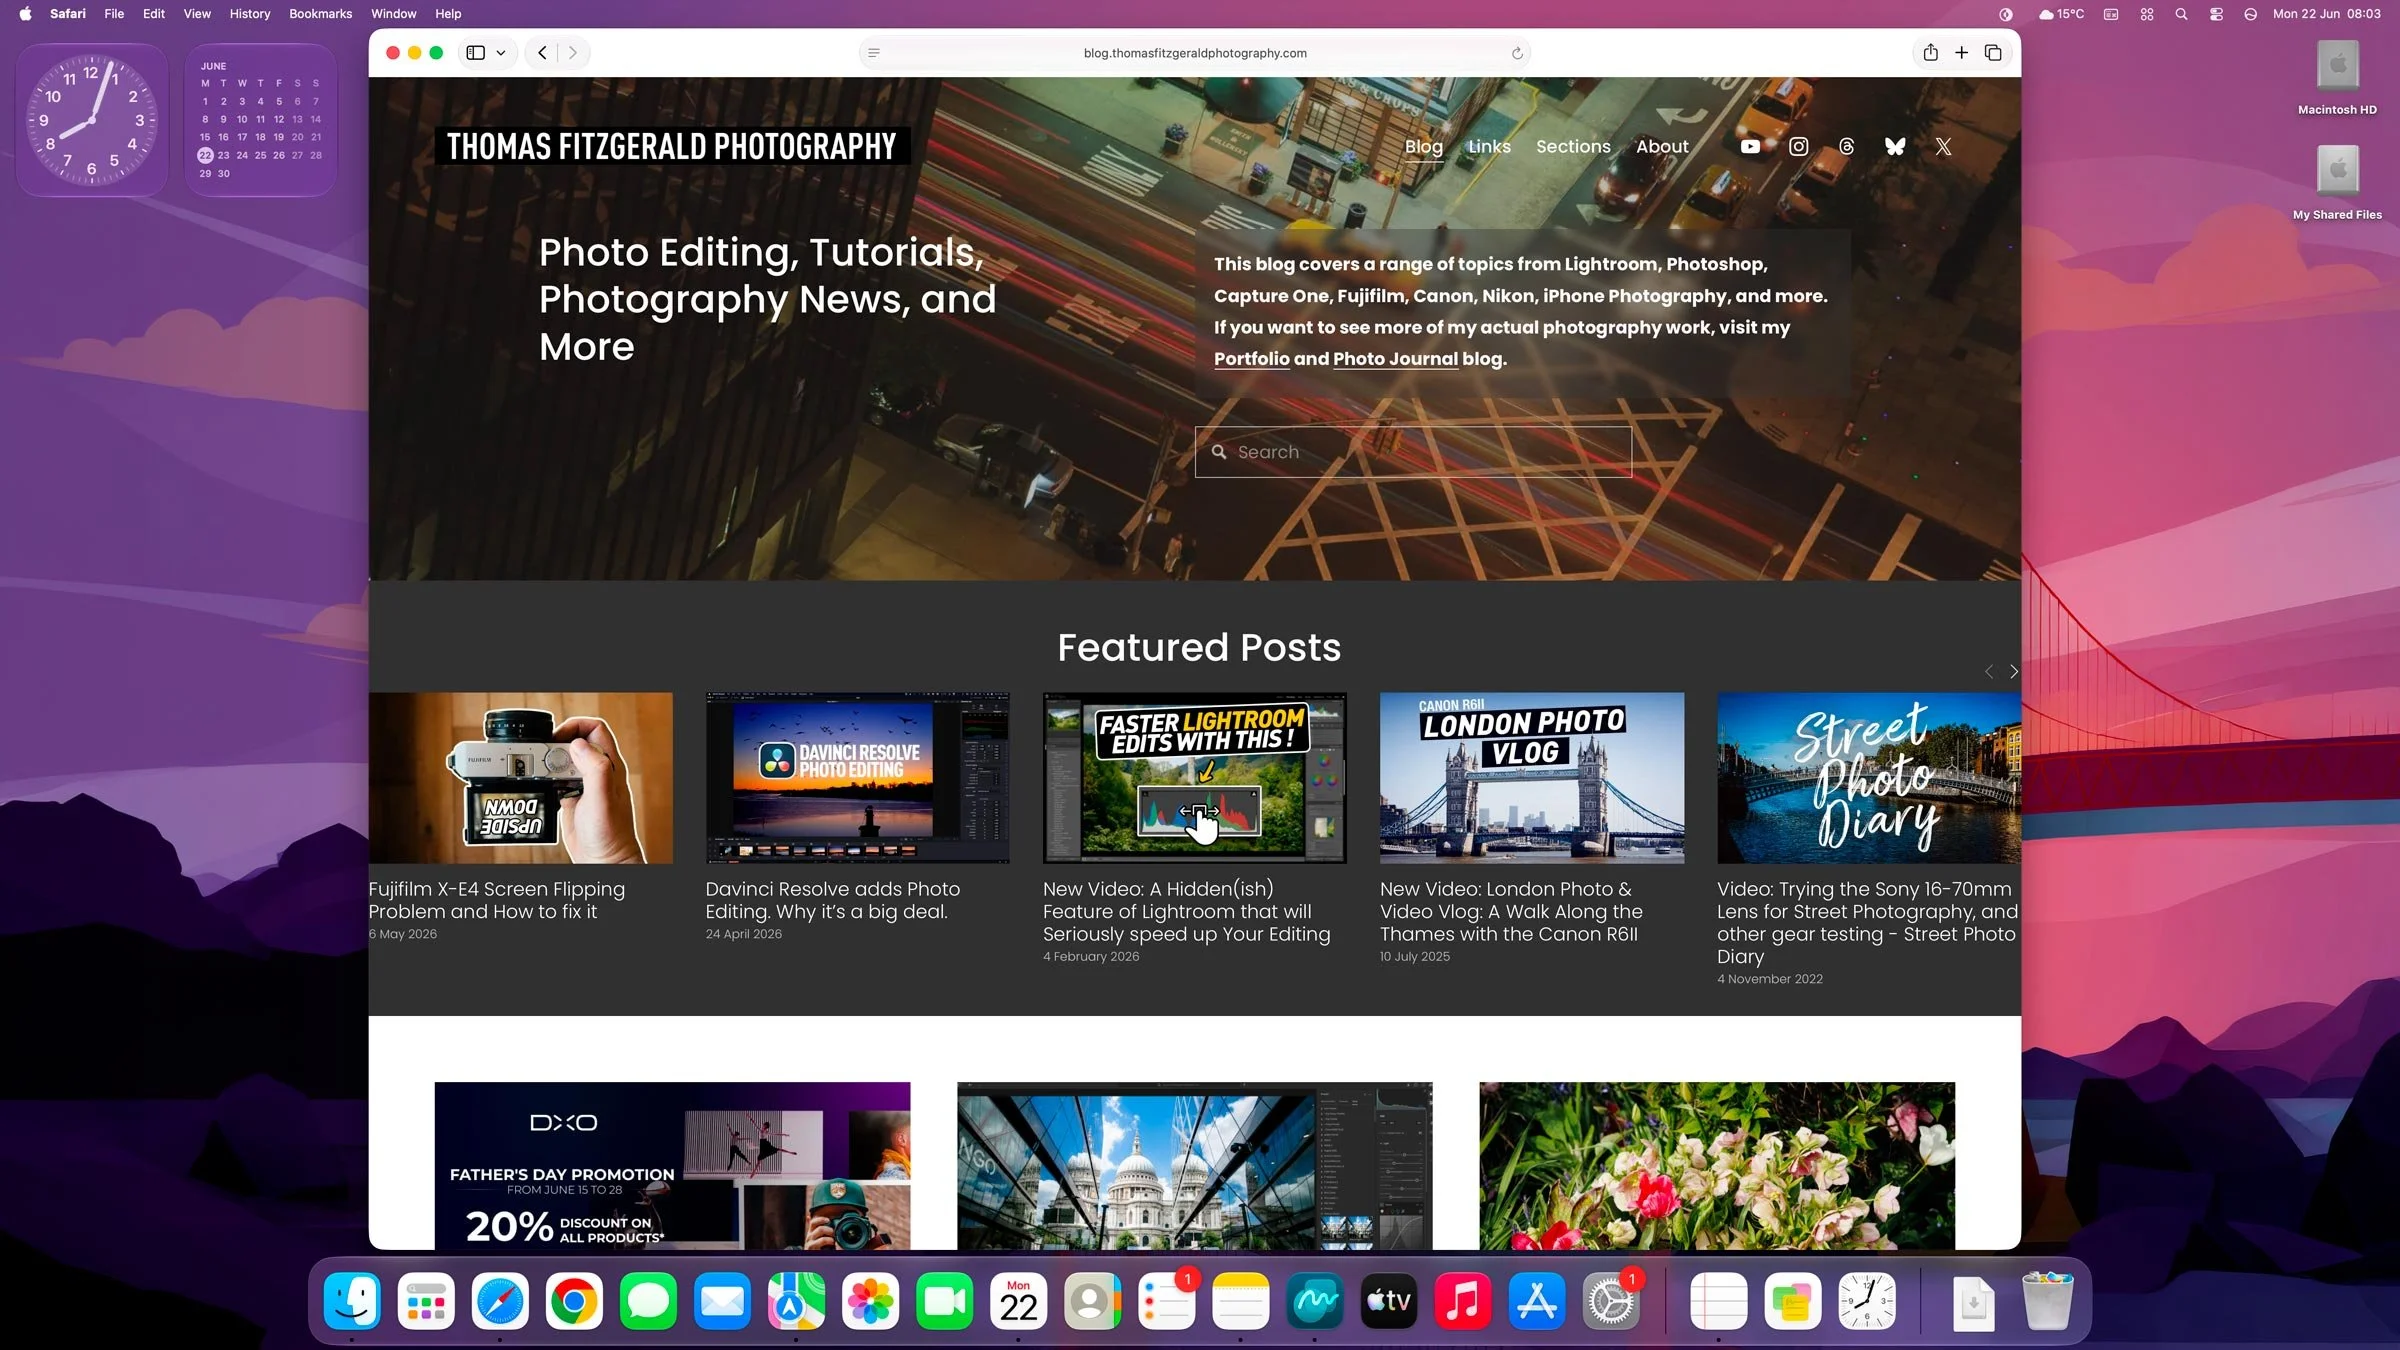Follow the Portfolio link
Viewport: 2400px width, 1350px height.
(1251, 359)
